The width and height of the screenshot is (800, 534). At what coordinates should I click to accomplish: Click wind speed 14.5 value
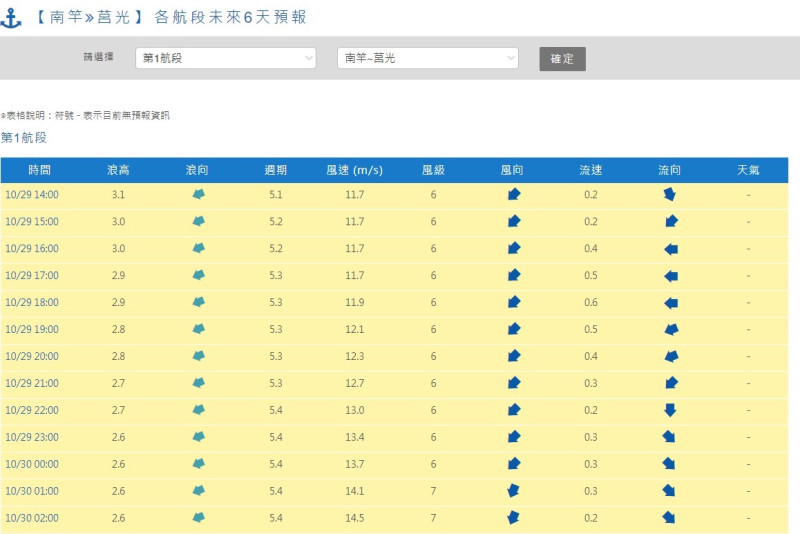pos(355,518)
